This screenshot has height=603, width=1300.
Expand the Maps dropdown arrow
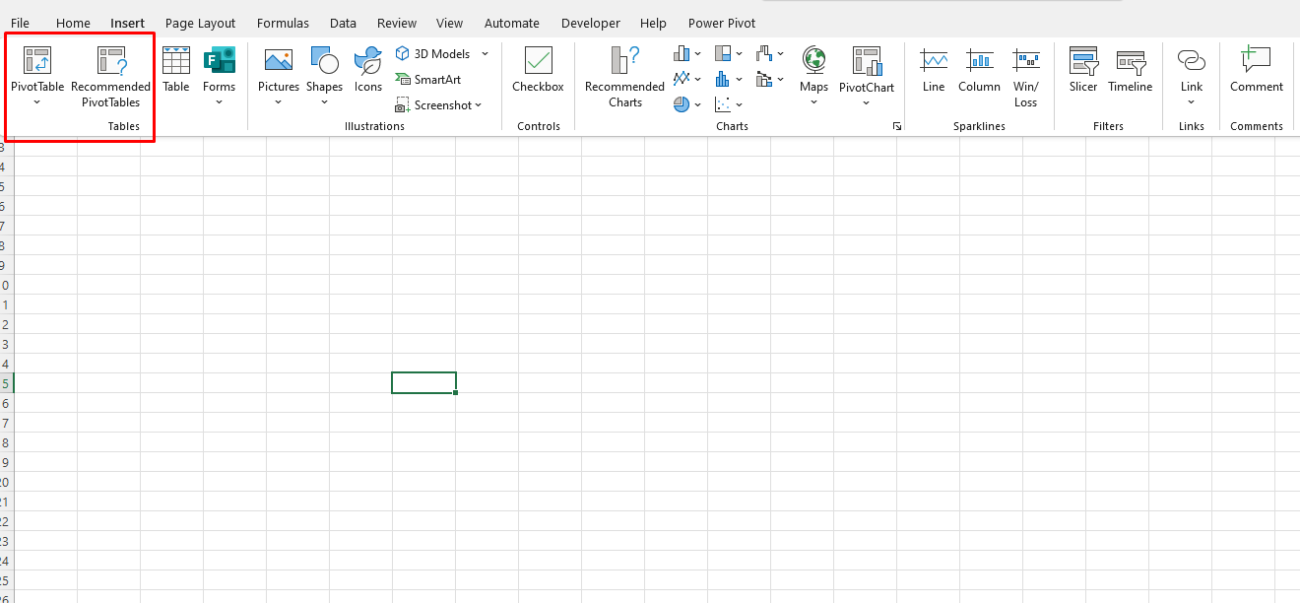click(x=814, y=102)
